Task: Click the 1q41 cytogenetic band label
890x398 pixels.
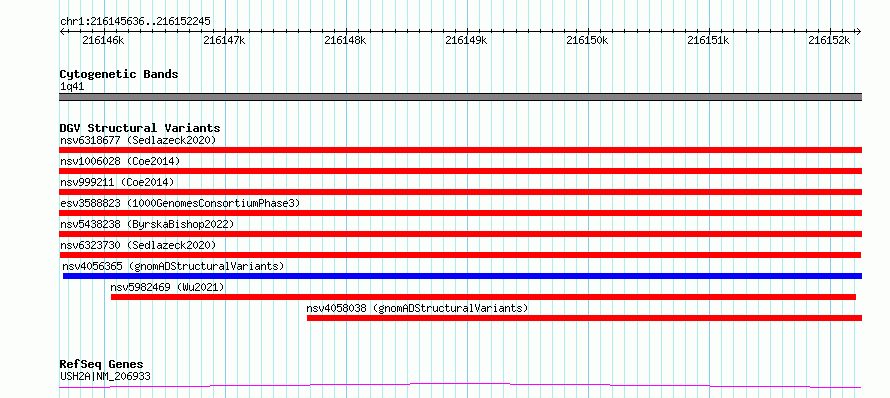Action: [x=72, y=87]
